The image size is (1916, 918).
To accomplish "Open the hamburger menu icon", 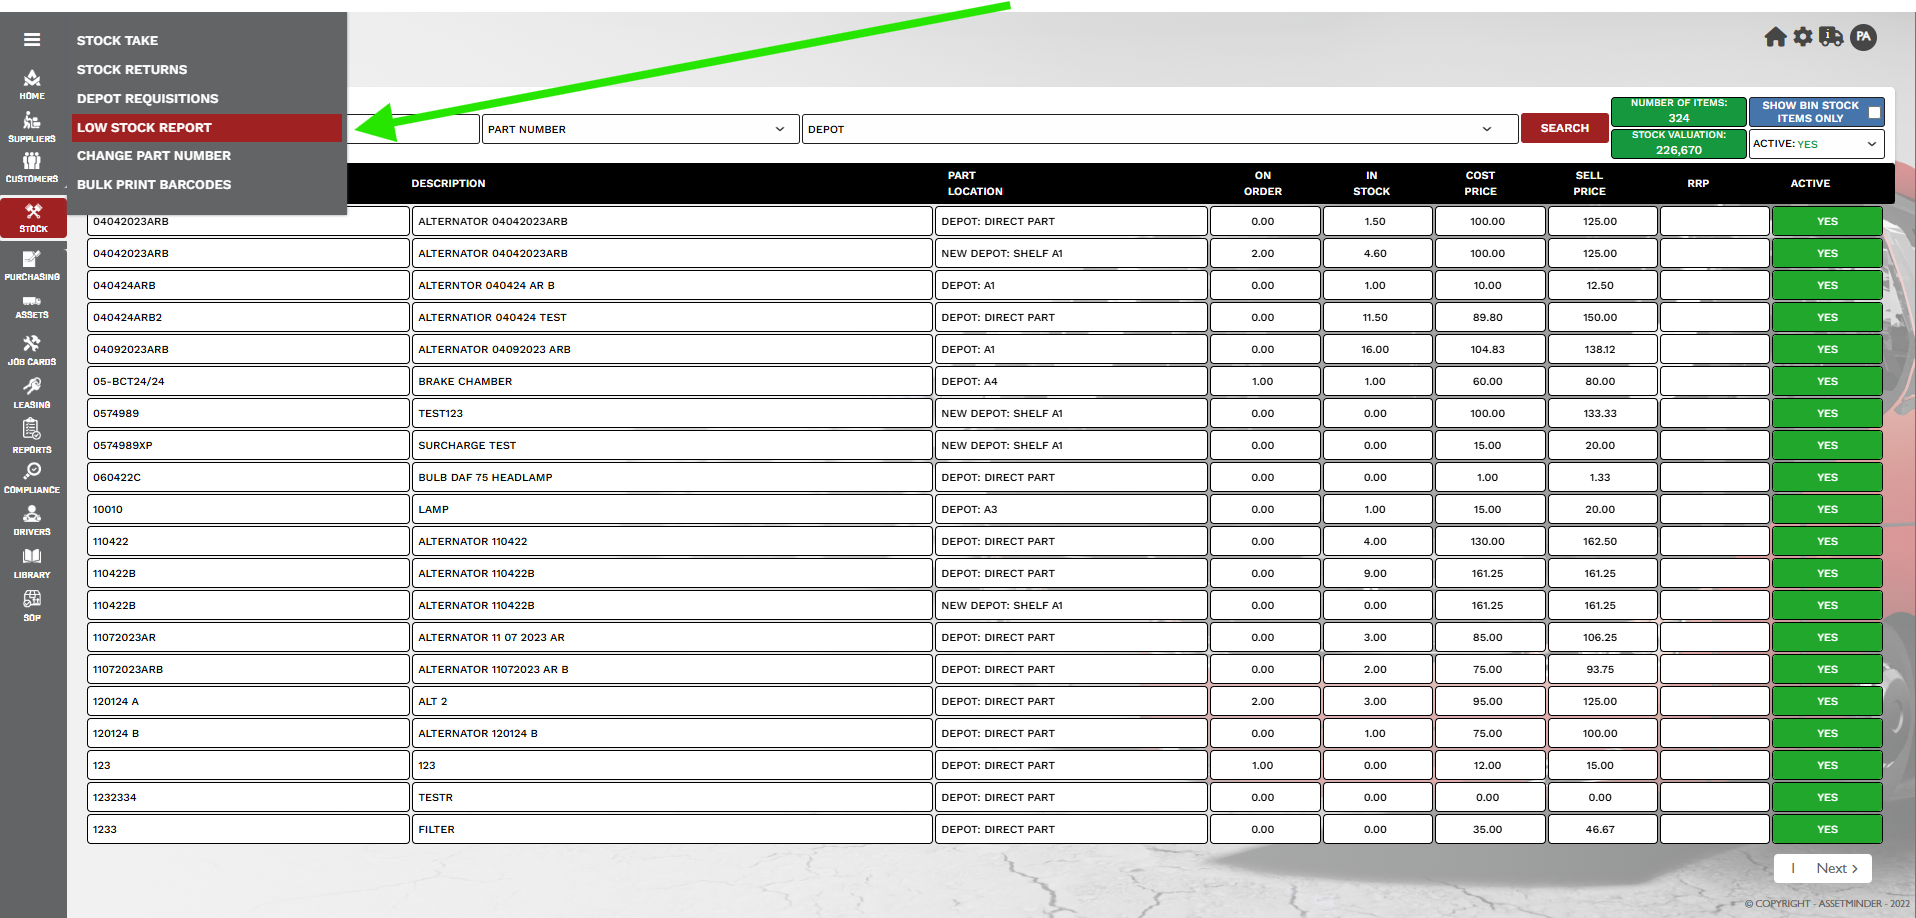I will tap(32, 40).
